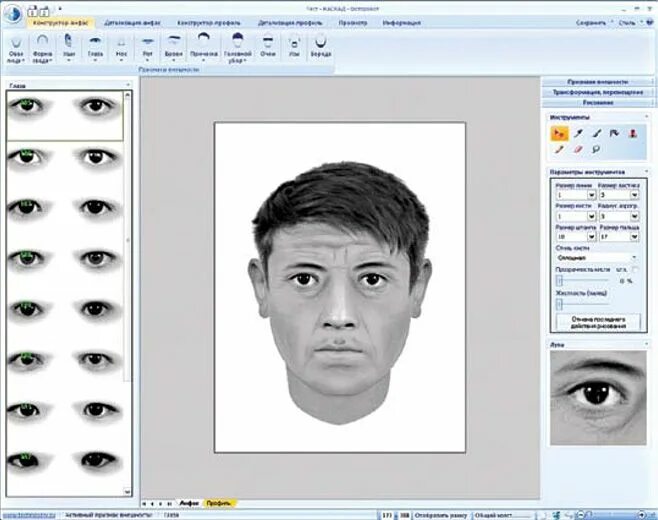Open brush size dropdown
This screenshot has width=658, height=520.
591,216
